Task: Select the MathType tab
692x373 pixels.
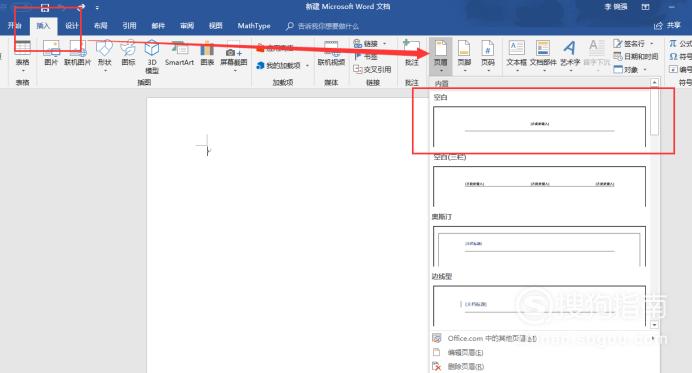Action: (254, 26)
